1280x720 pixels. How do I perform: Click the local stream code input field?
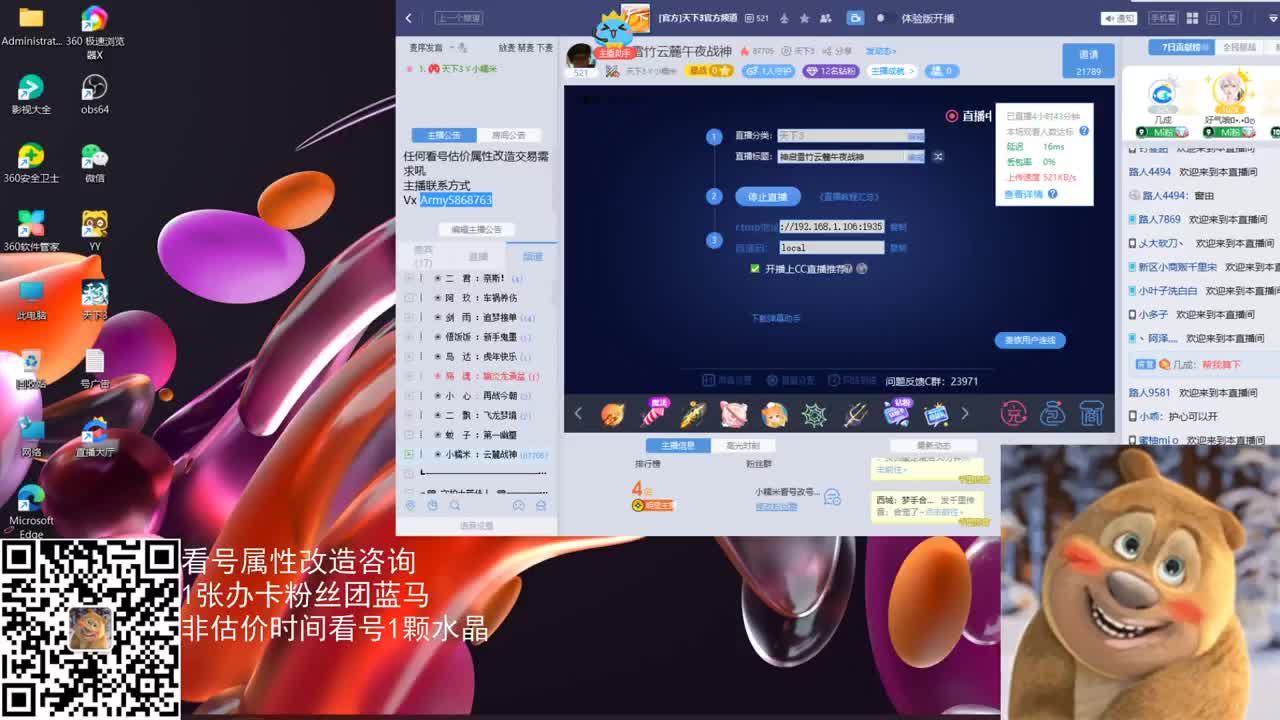[831, 246]
